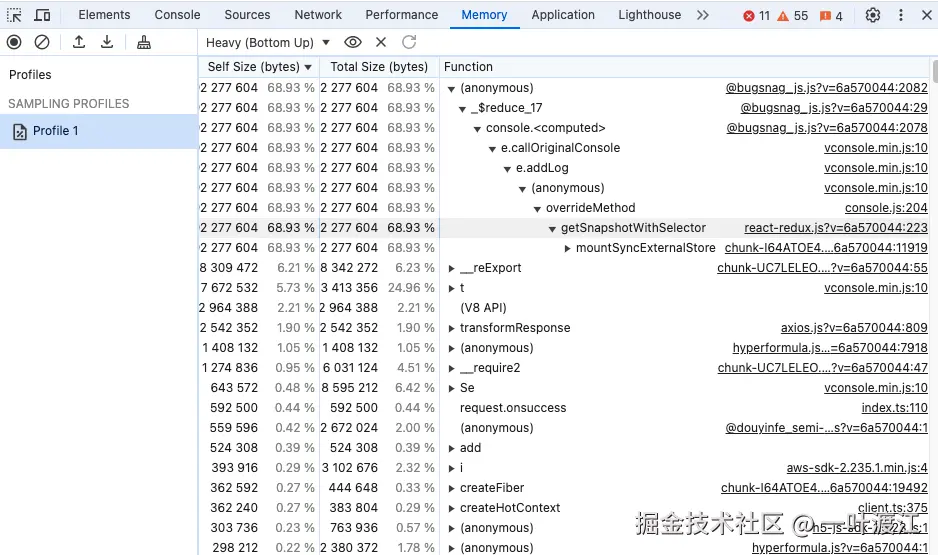Expand mountSyncExternalStore node

coord(567,248)
